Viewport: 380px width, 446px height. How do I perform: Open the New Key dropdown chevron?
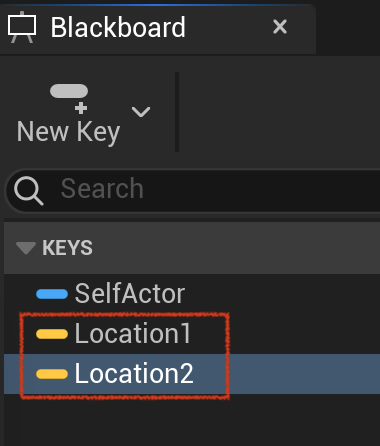[141, 112]
